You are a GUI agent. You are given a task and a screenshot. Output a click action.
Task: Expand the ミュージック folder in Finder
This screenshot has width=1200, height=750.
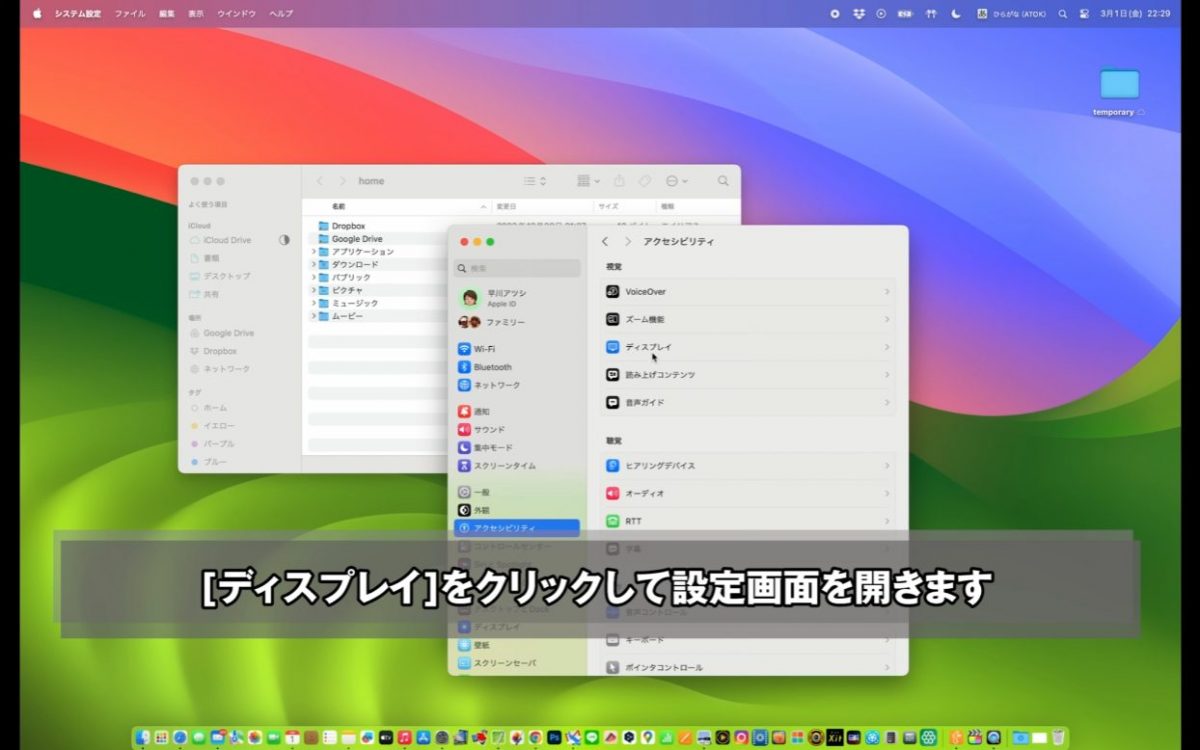[313, 303]
